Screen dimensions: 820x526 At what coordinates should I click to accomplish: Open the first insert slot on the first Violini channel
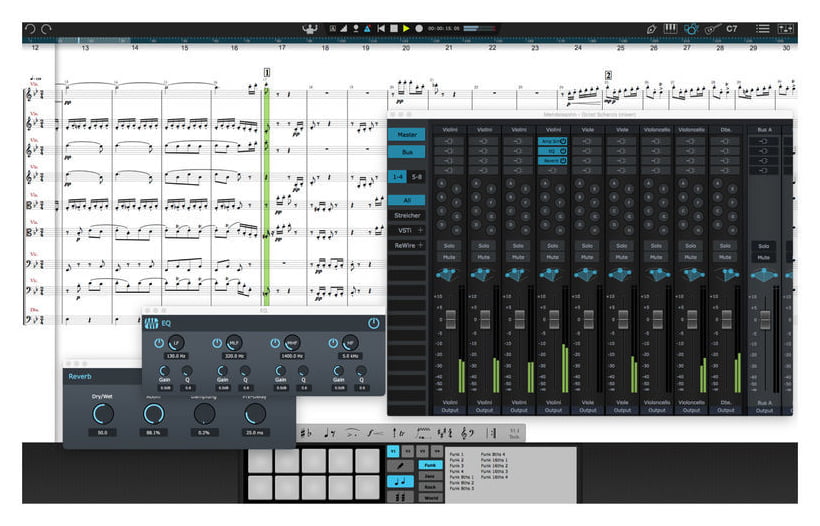[x=449, y=142]
